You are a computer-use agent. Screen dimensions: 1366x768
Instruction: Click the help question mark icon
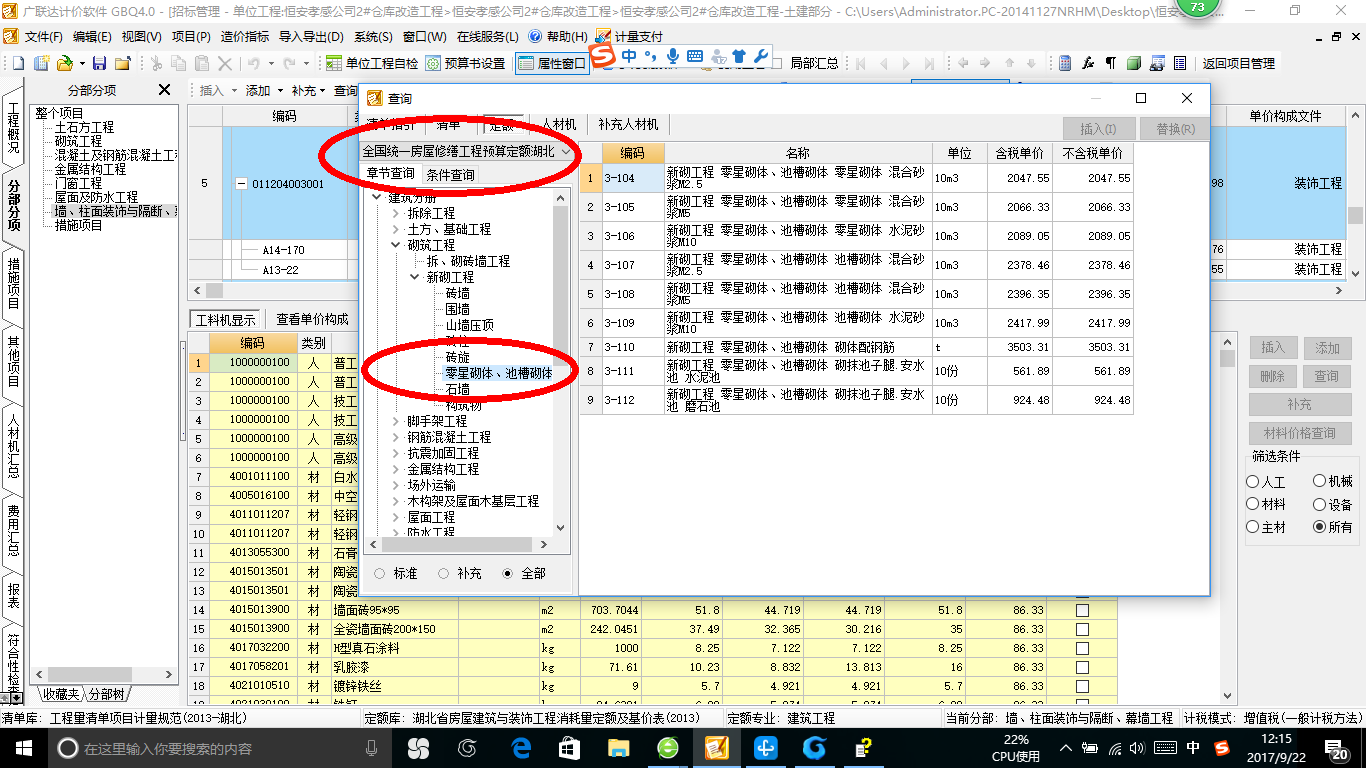tap(535, 36)
